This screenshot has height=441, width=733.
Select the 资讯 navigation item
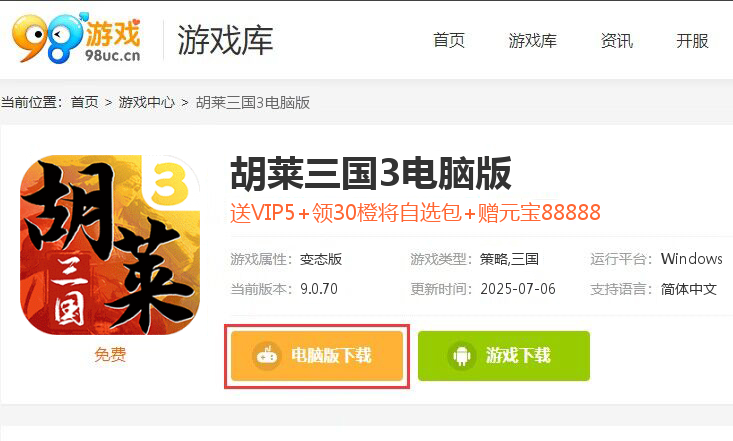pyautogui.click(x=617, y=41)
